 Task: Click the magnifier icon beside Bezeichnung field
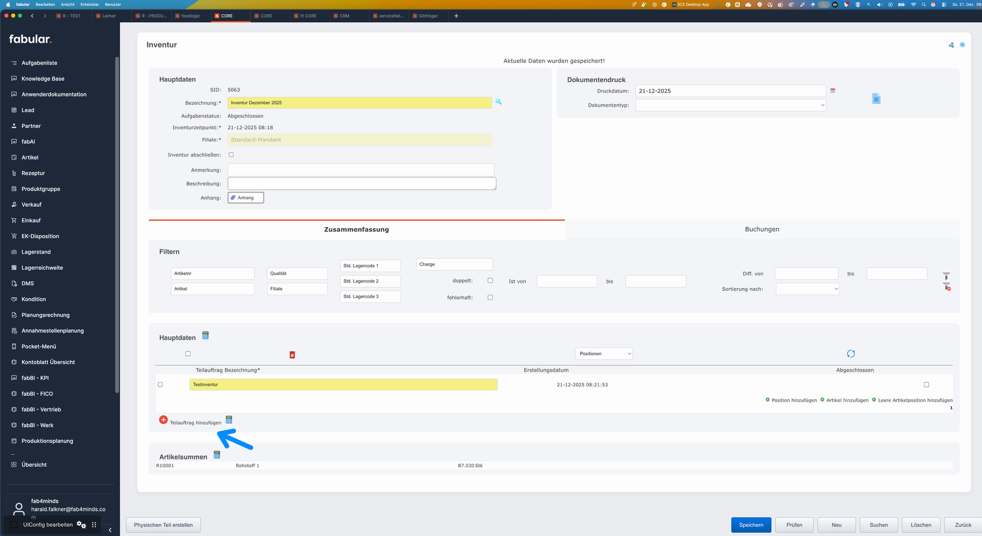click(x=498, y=102)
